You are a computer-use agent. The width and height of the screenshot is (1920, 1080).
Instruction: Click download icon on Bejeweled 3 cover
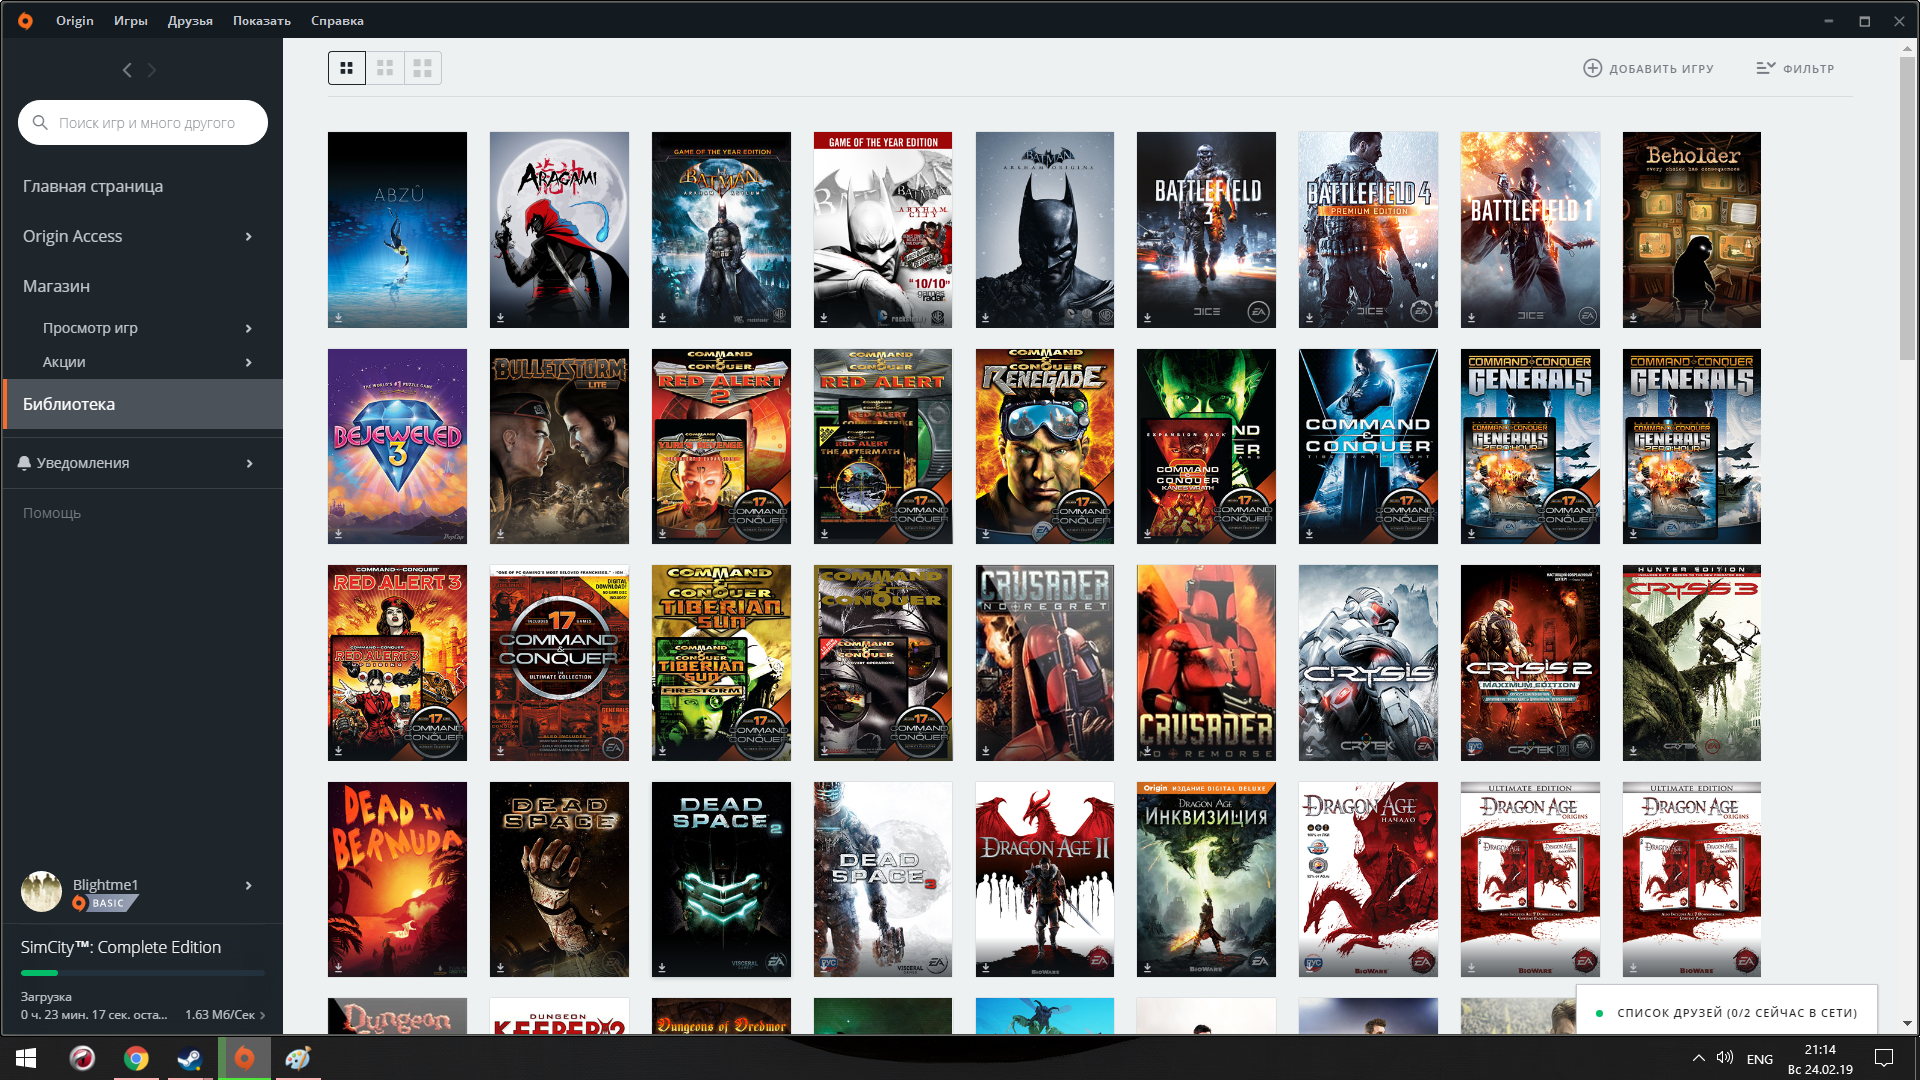[x=338, y=534]
